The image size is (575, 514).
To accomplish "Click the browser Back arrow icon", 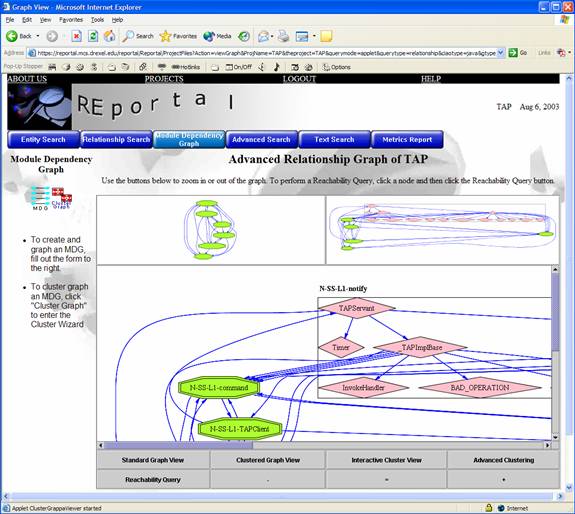I will [x=12, y=36].
